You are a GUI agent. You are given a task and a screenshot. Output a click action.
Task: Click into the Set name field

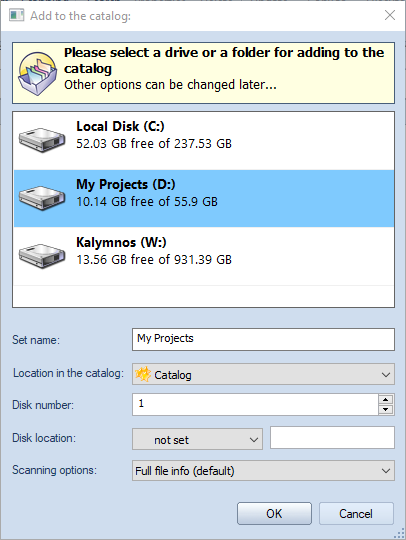tap(263, 339)
